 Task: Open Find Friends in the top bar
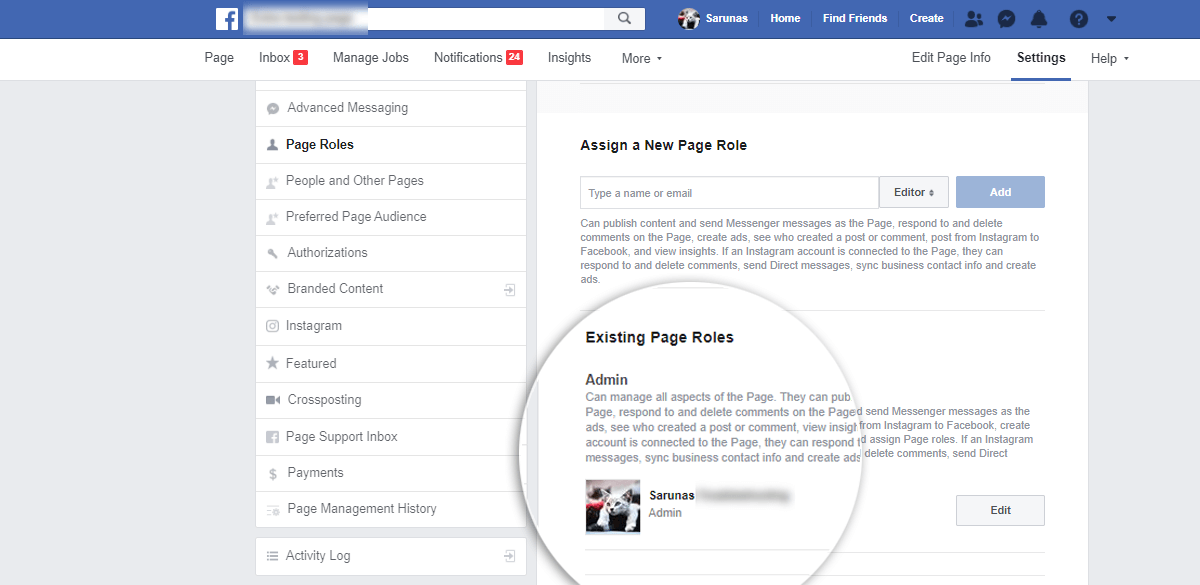(x=855, y=18)
